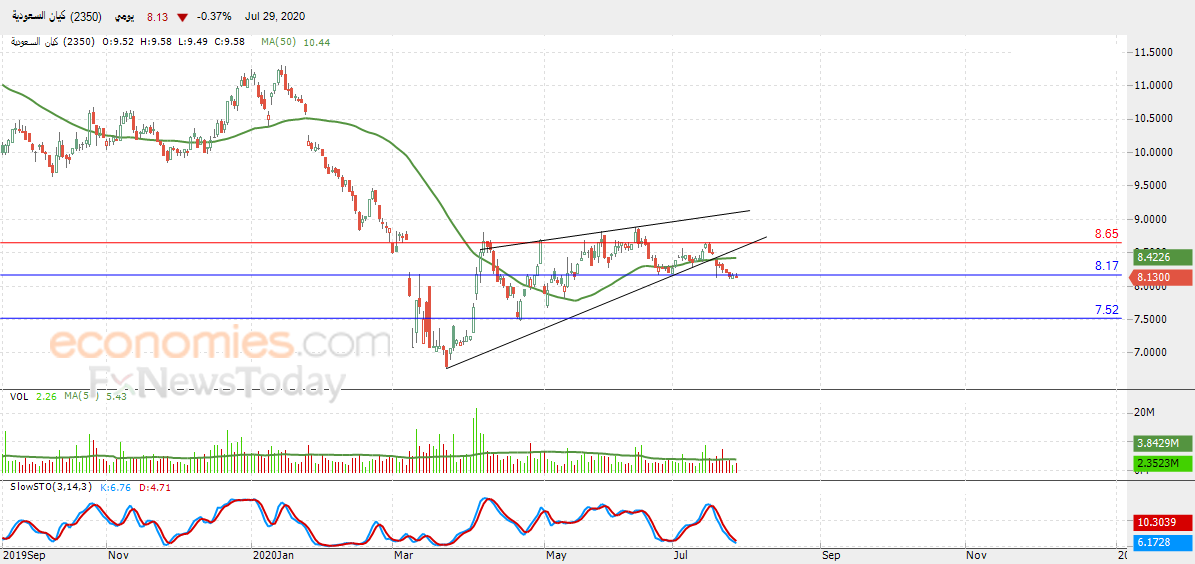
Task: Select the 8.17 blue support level label
Action: tap(1107, 266)
